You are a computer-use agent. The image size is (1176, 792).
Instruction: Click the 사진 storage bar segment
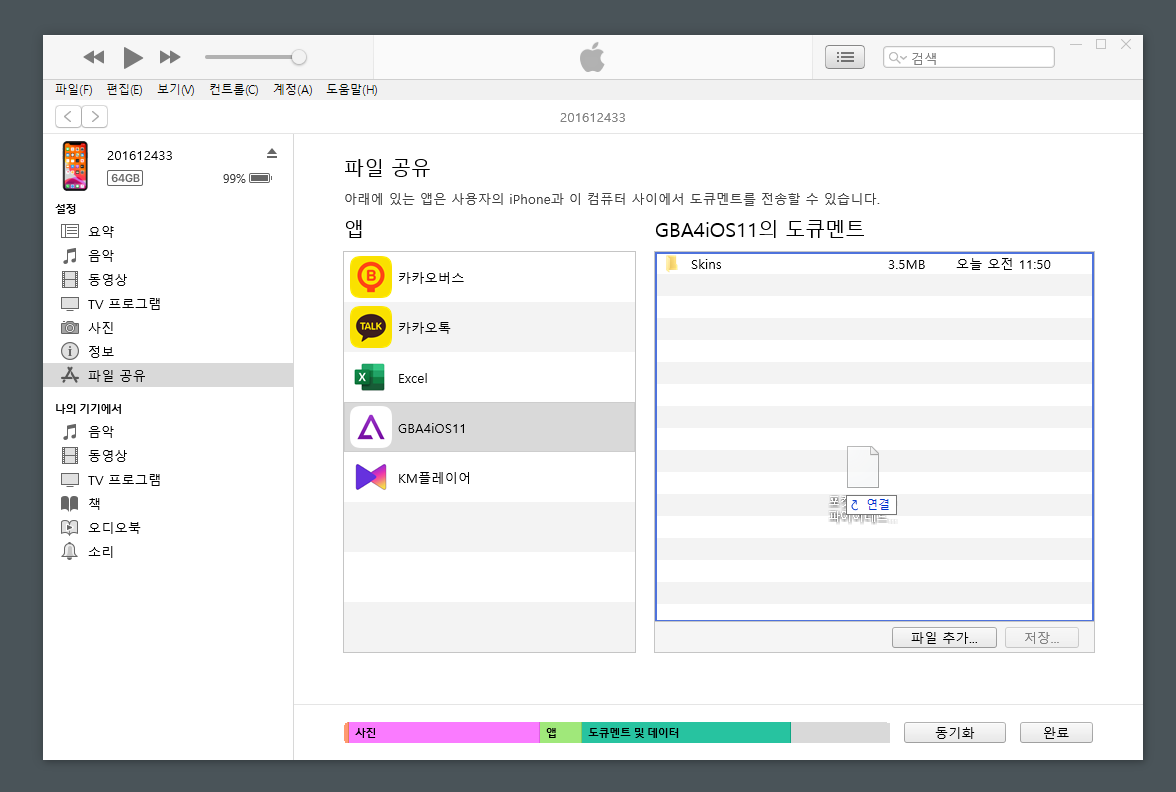tap(444, 733)
